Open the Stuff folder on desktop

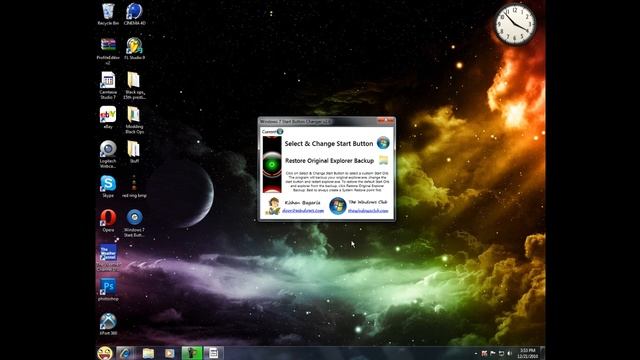pos(134,152)
